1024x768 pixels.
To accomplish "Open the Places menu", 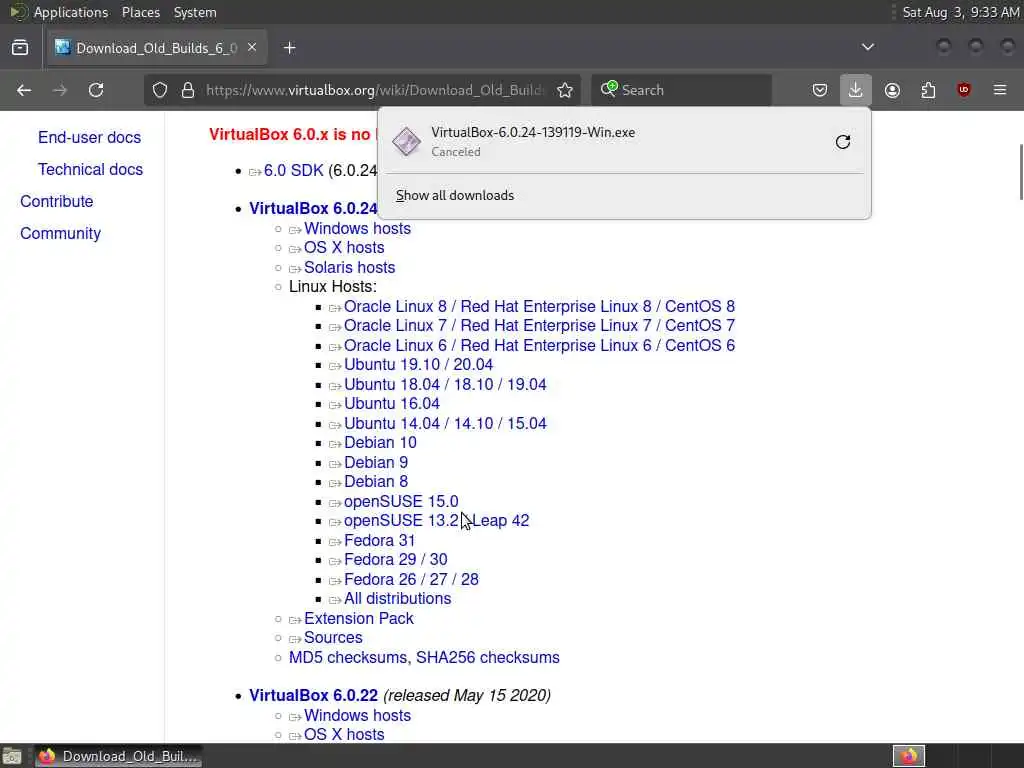I will click(x=141, y=12).
